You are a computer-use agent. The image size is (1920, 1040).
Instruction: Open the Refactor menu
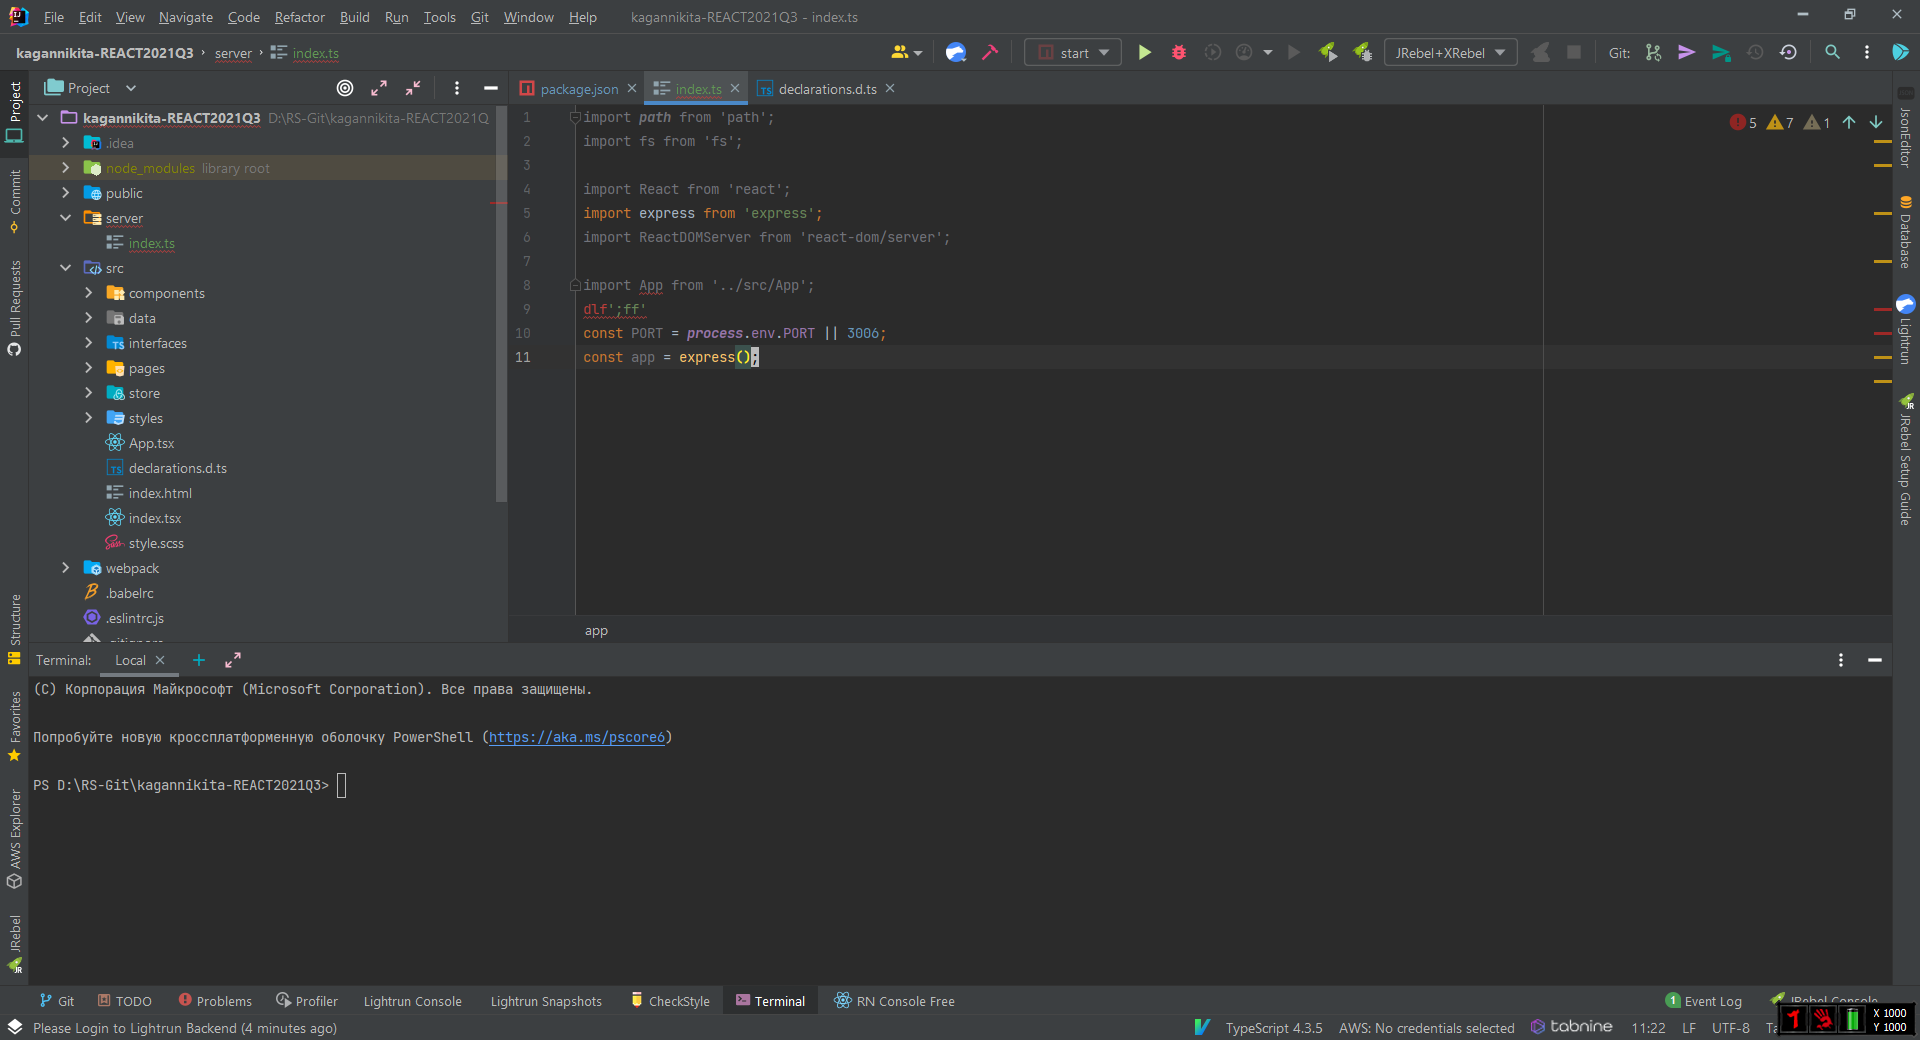299,17
